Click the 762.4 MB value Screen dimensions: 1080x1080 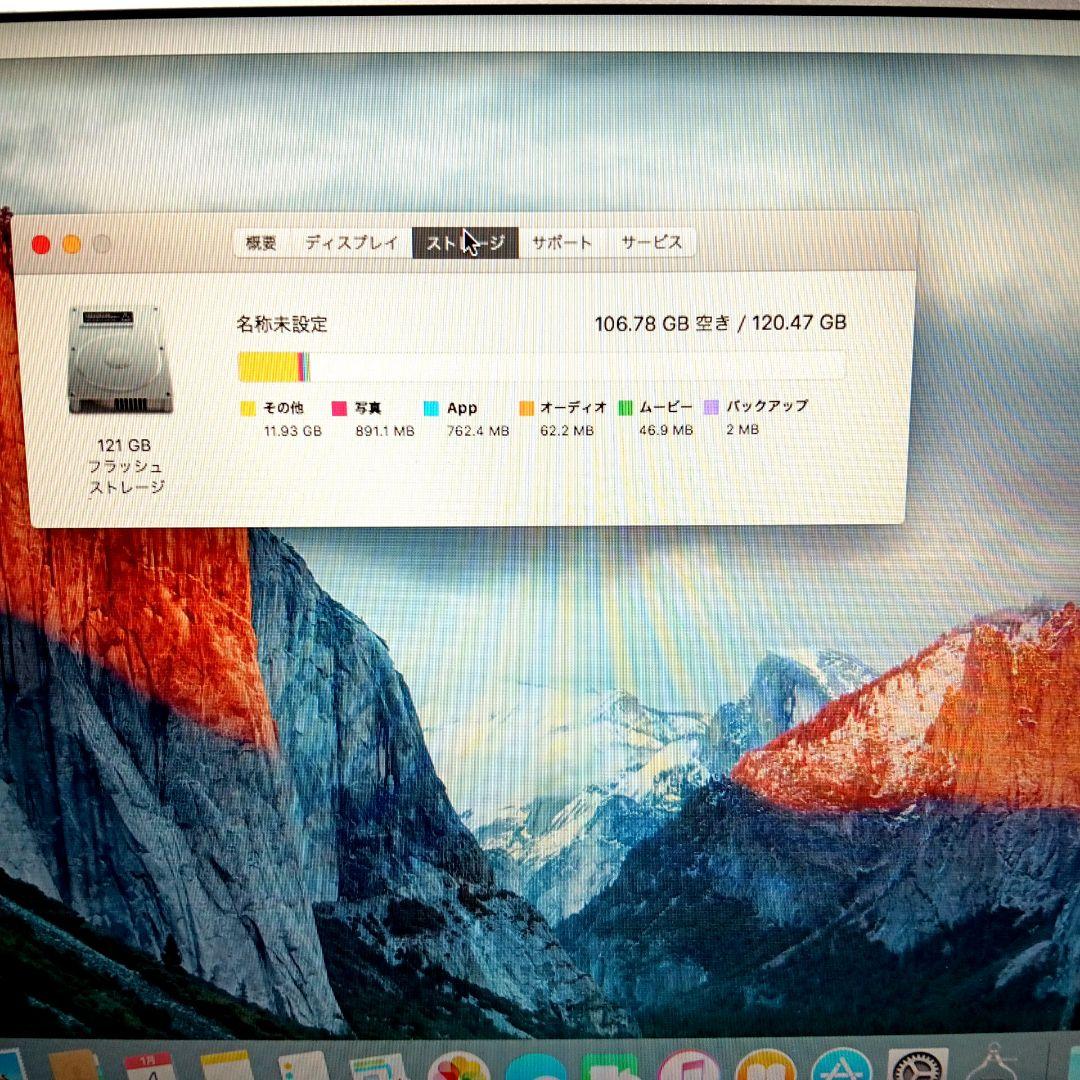(x=478, y=431)
